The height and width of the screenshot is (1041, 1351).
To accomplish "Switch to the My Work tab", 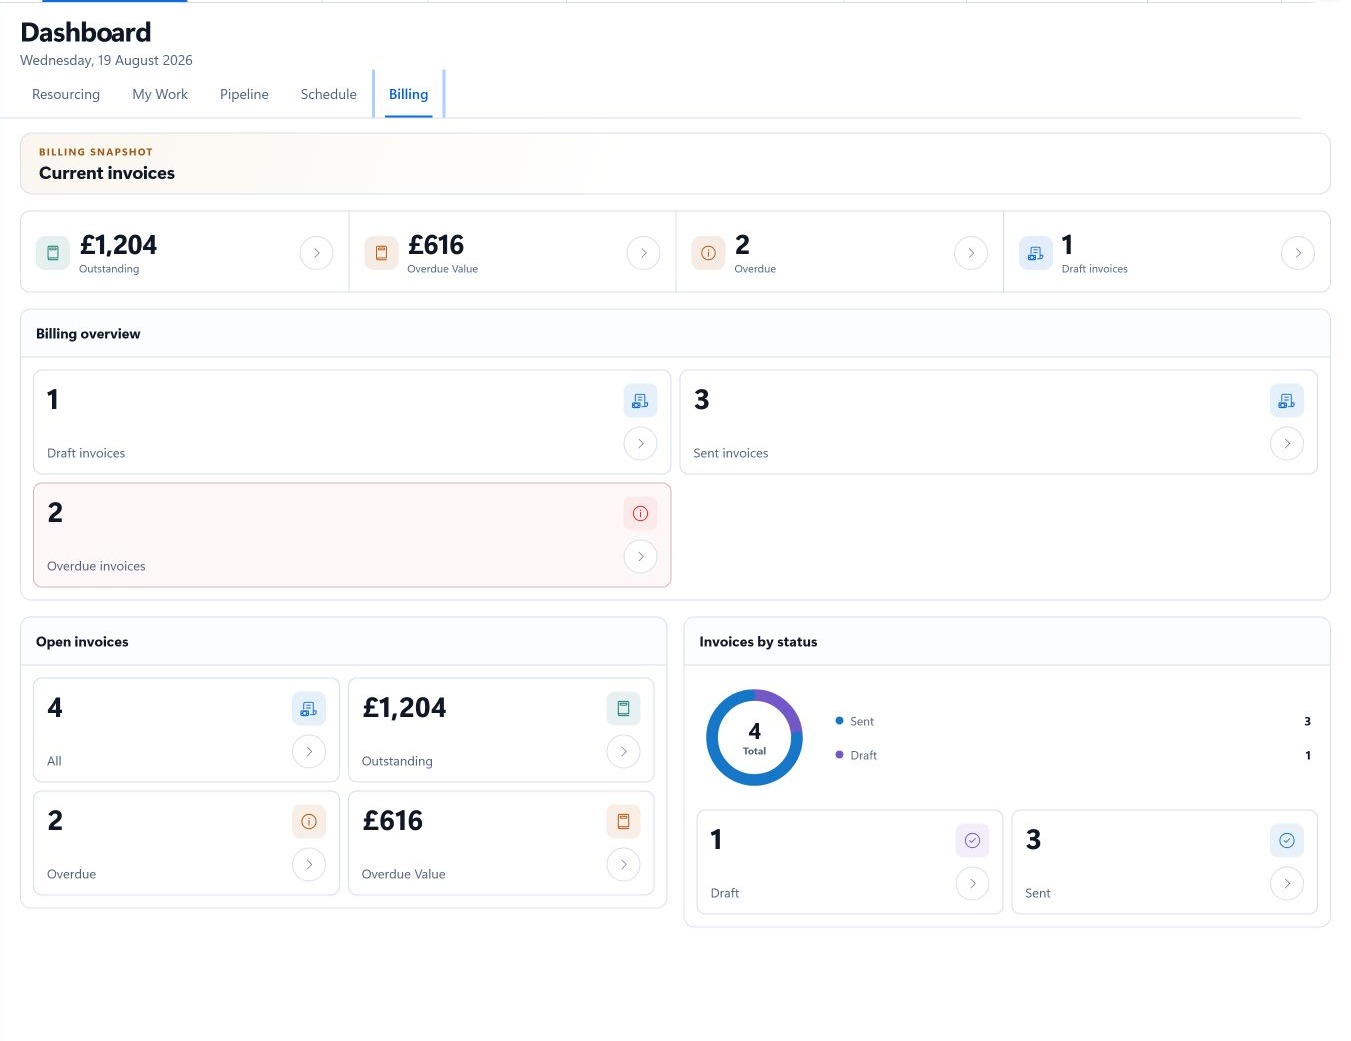I will (160, 94).
